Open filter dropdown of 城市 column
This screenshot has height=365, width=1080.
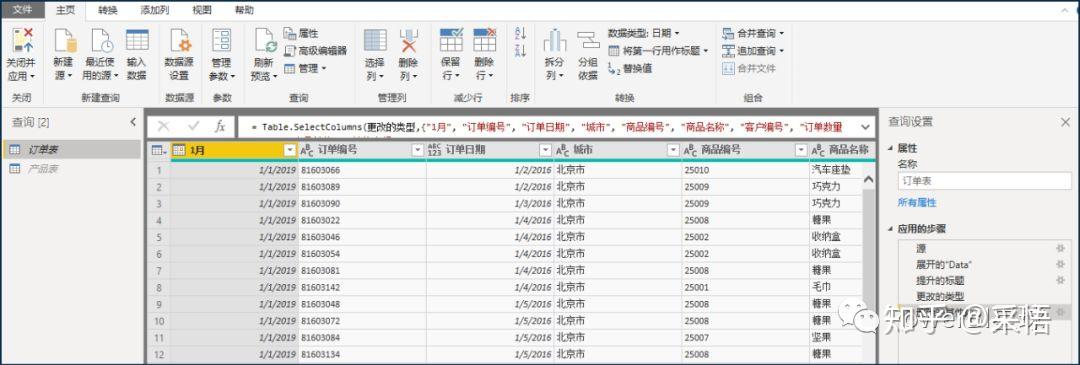673,150
